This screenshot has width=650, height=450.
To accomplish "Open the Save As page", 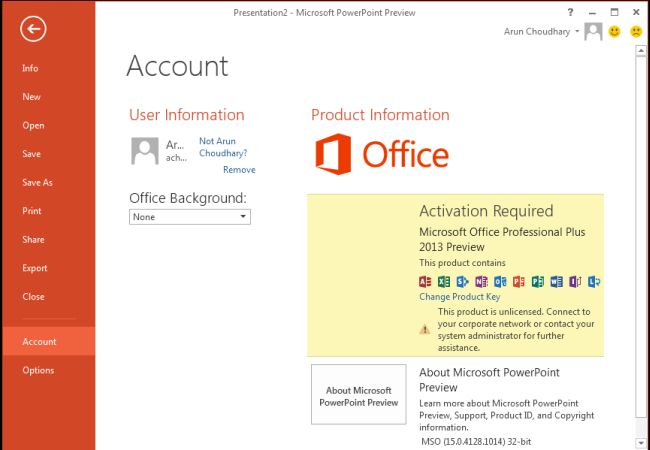I will click(x=37, y=183).
